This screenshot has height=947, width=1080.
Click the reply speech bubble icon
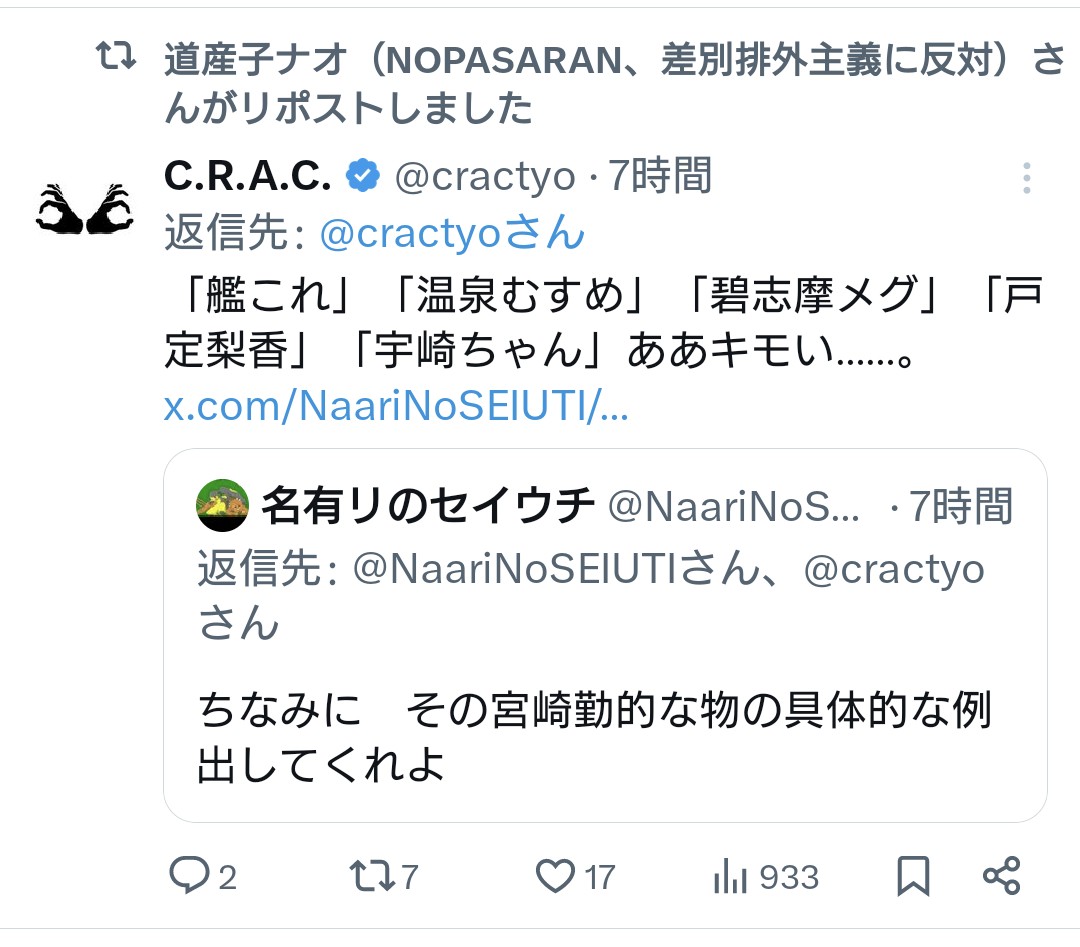(188, 877)
